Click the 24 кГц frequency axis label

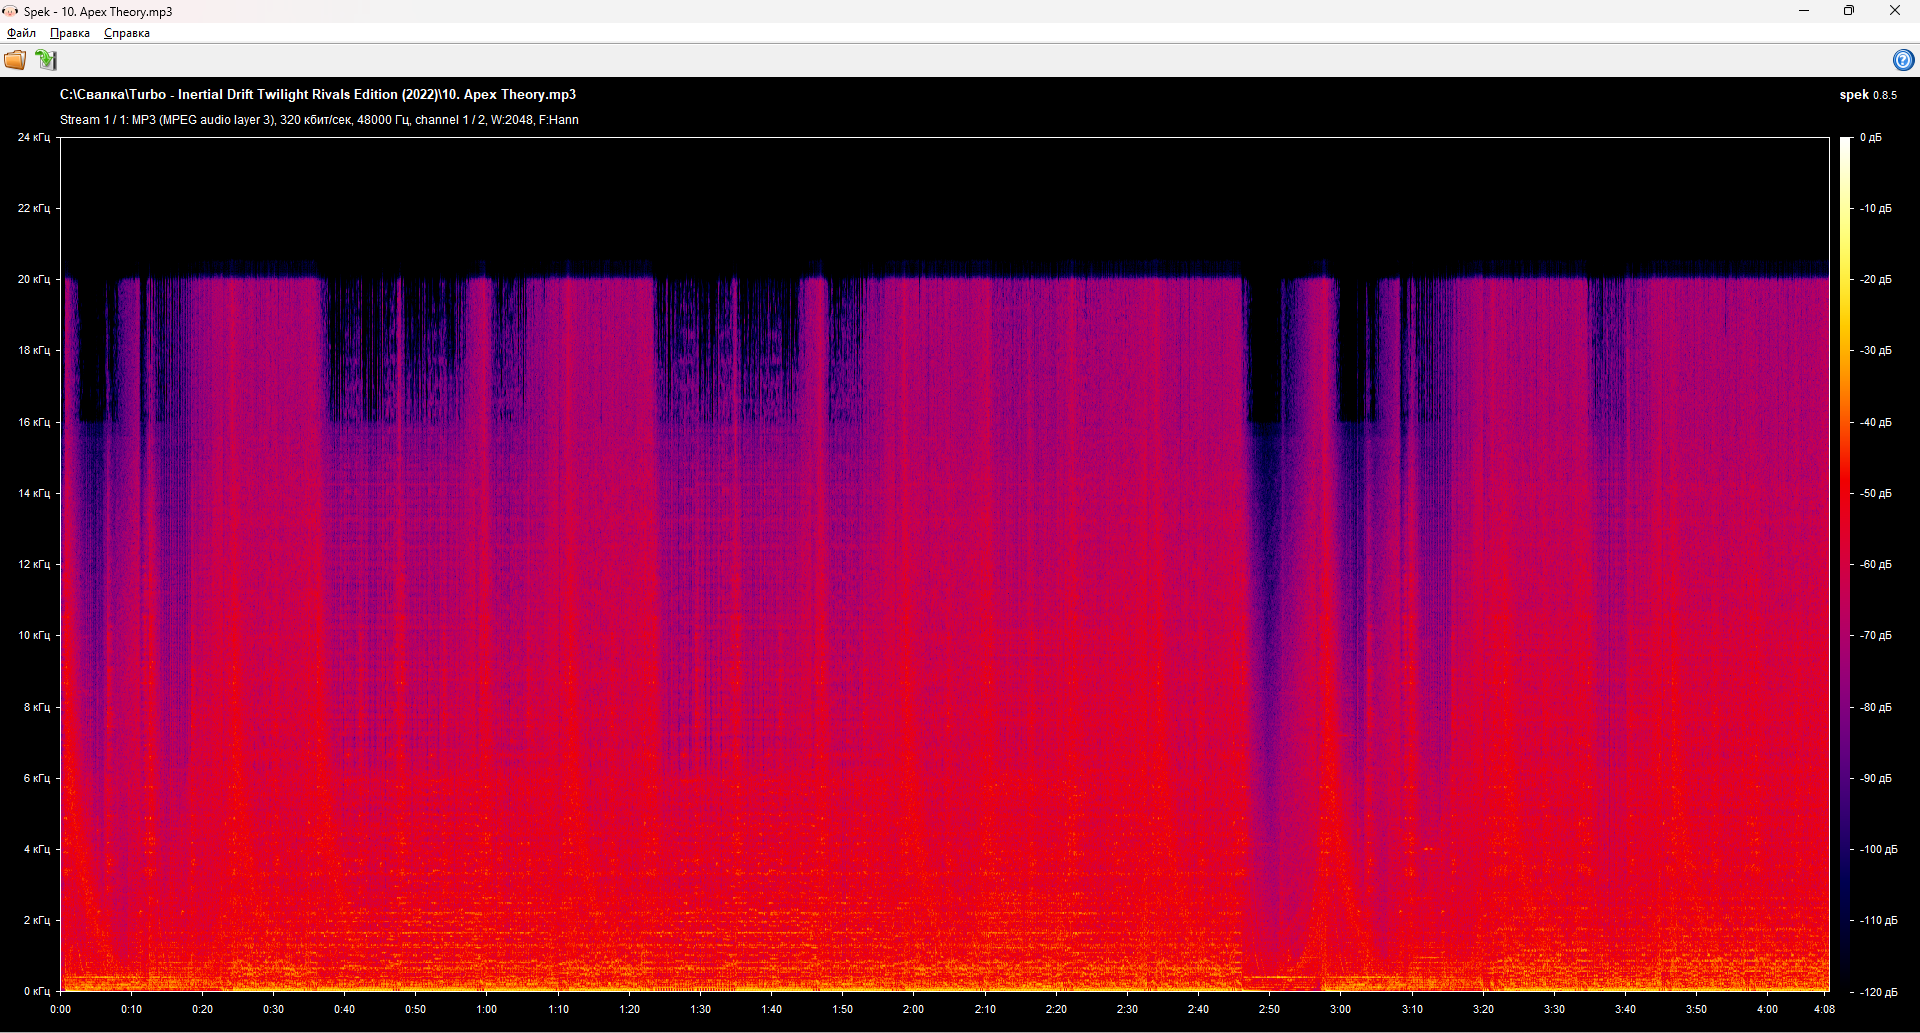(33, 137)
